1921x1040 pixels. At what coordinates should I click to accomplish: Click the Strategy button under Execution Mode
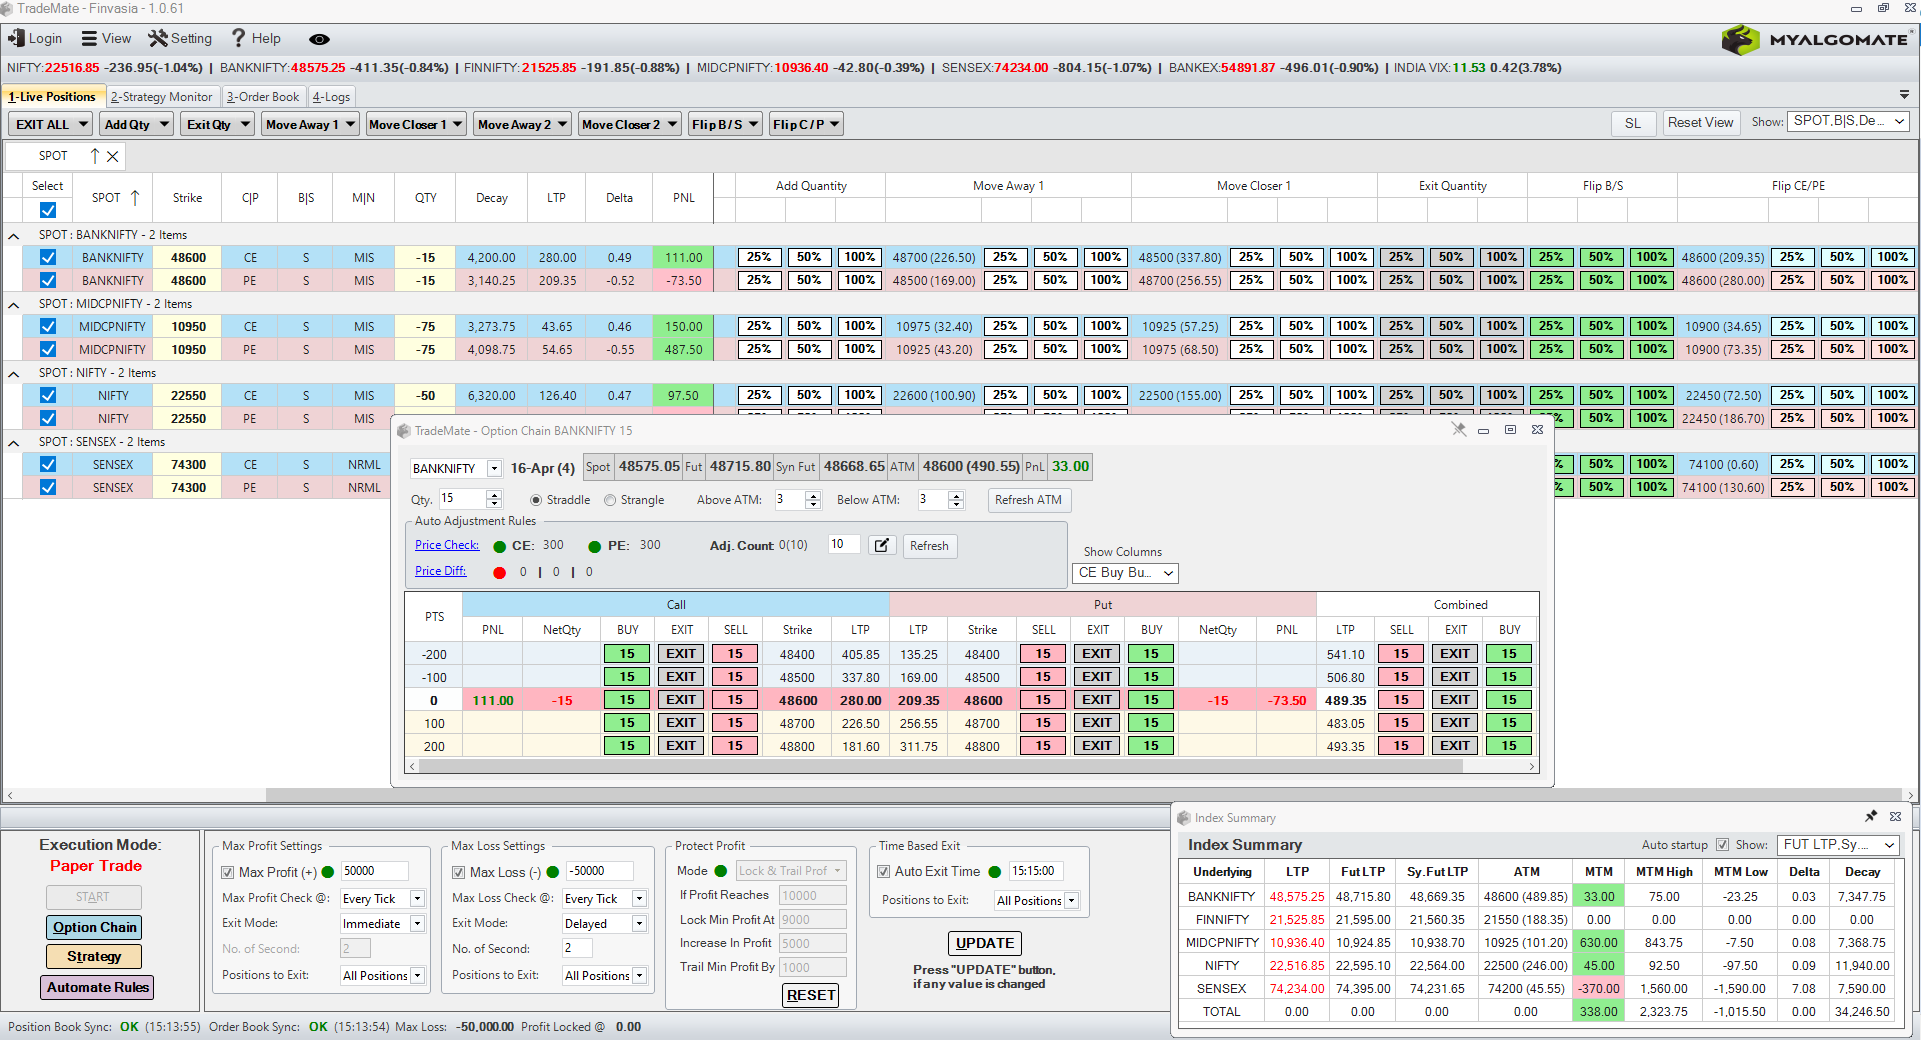(x=94, y=957)
